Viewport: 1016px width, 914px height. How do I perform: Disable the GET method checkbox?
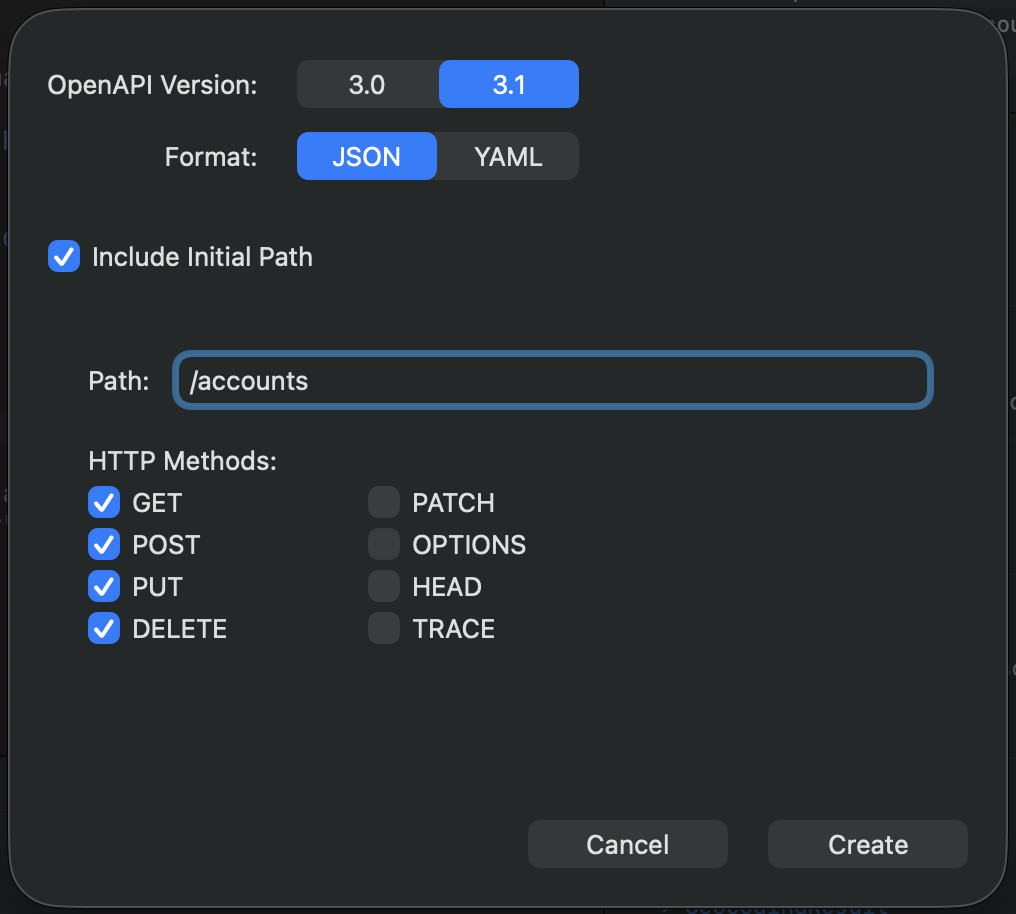103,502
